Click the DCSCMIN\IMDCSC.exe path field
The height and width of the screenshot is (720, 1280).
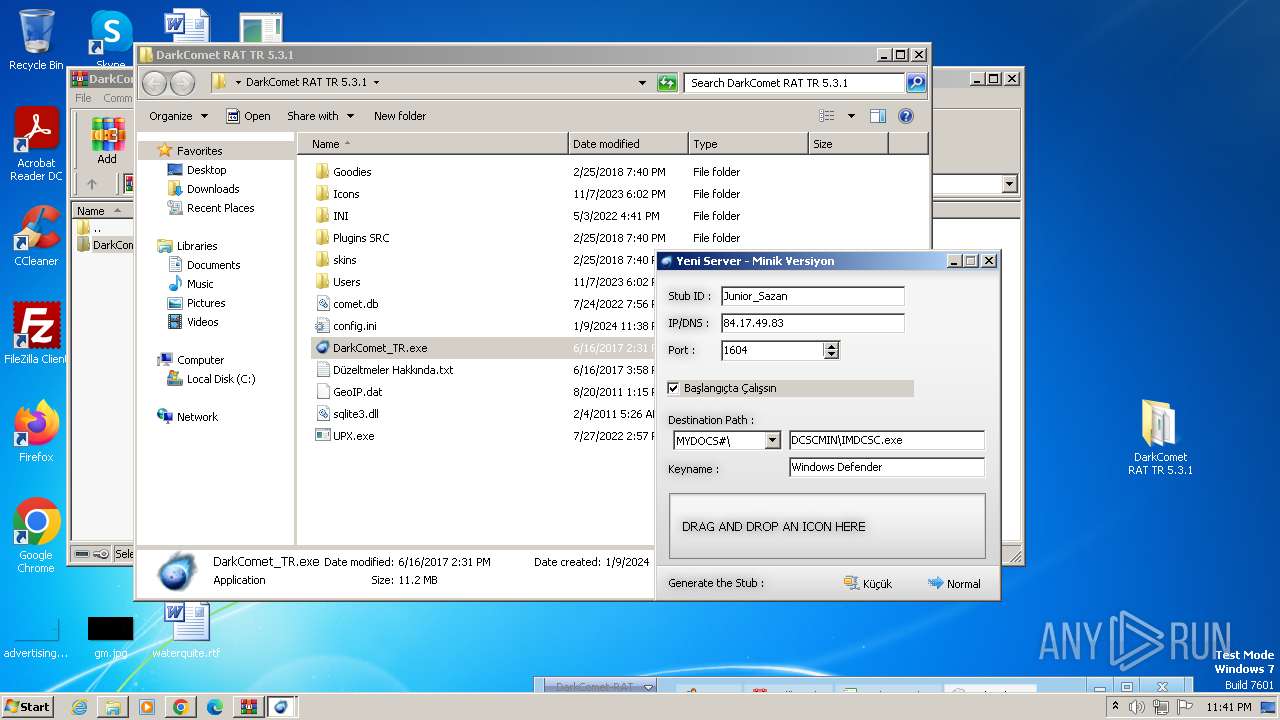pyautogui.click(x=887, y=440)
